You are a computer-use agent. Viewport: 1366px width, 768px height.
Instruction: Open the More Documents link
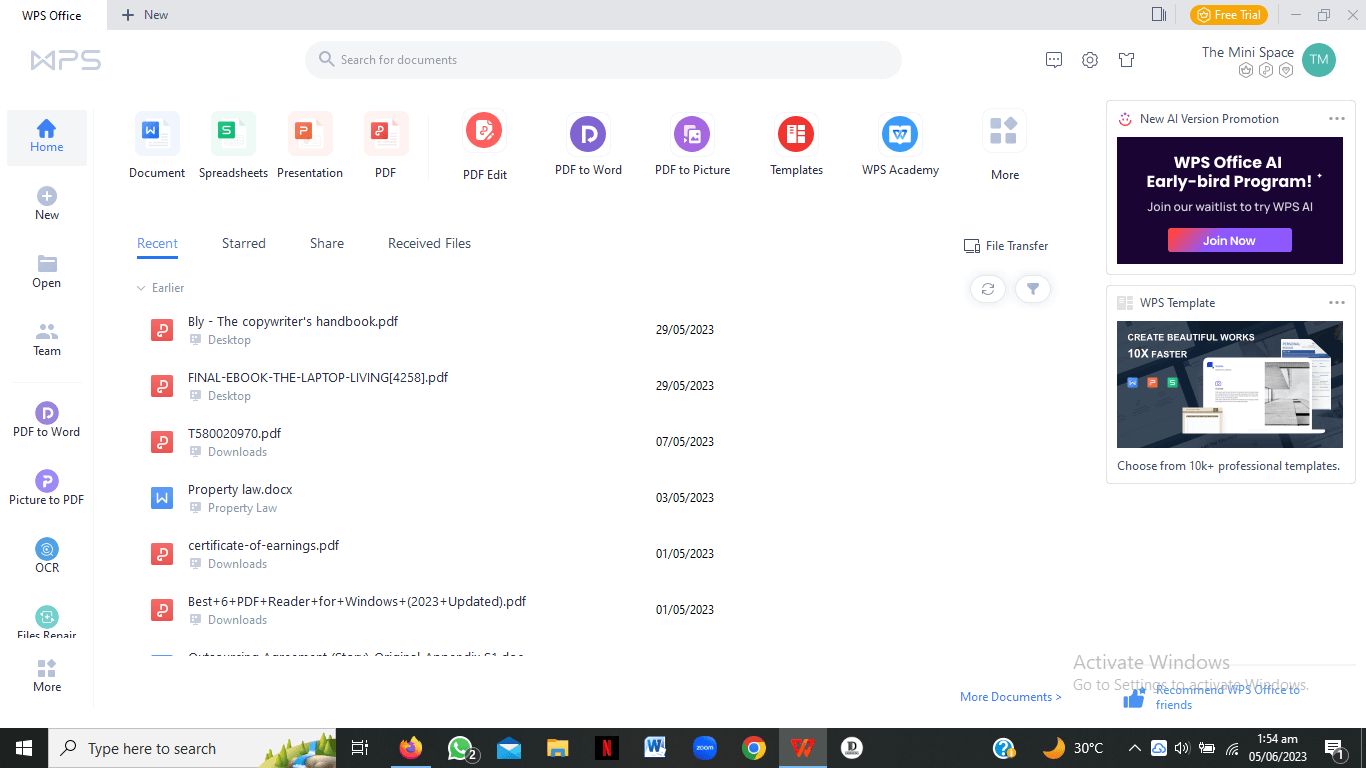(x=1010, y=697)
